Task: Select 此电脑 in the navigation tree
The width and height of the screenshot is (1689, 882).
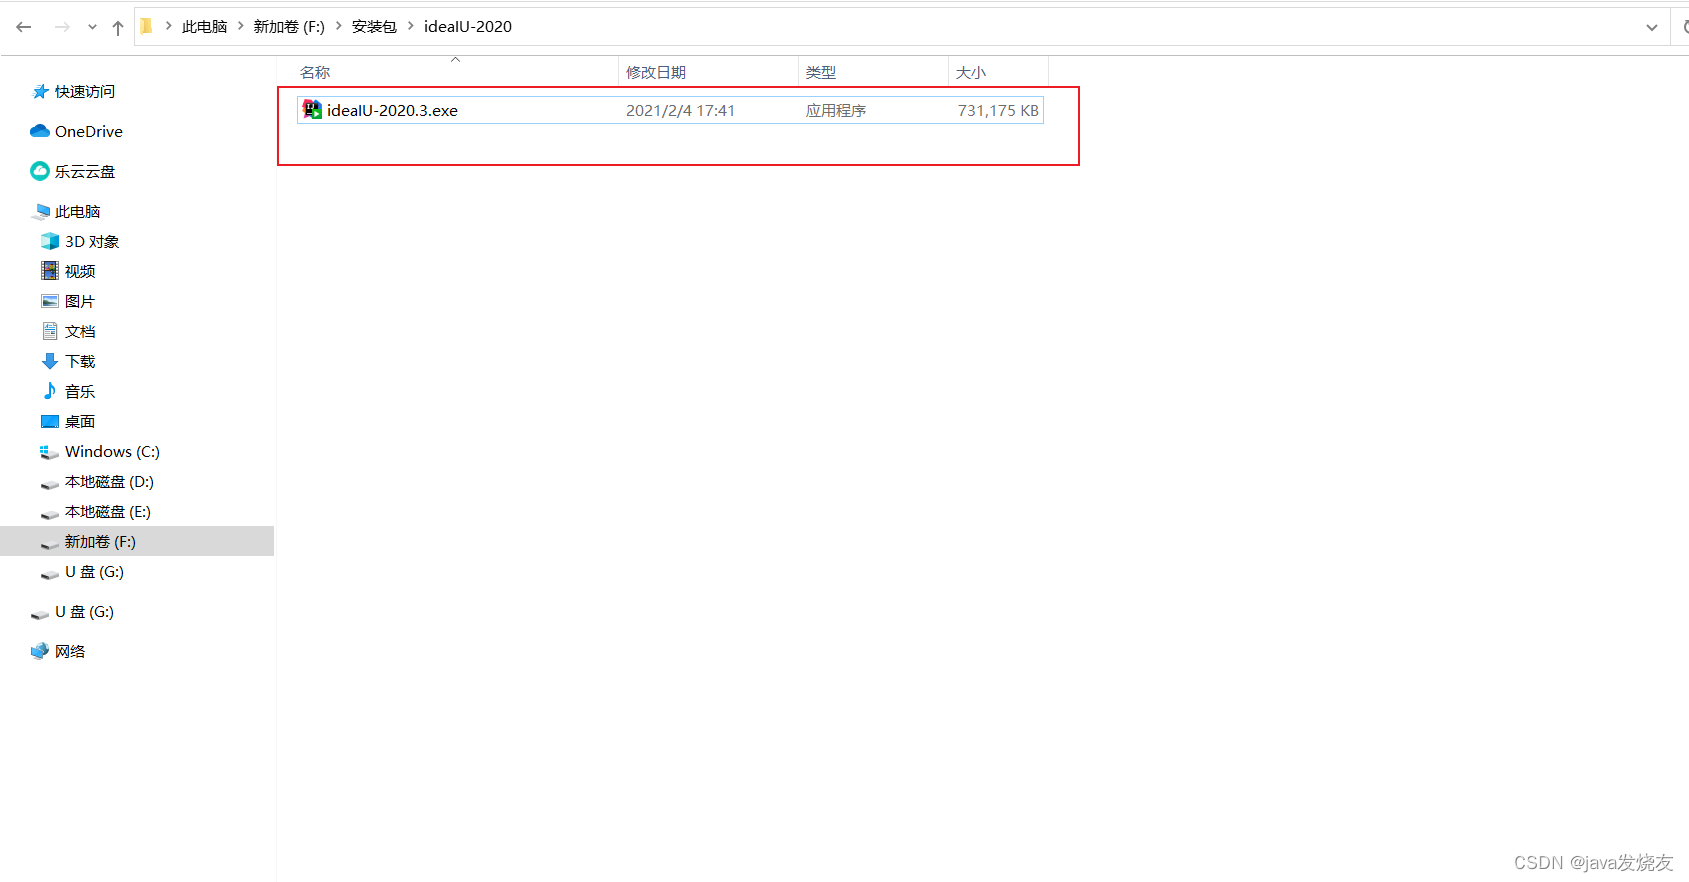Action: point(78,211)
